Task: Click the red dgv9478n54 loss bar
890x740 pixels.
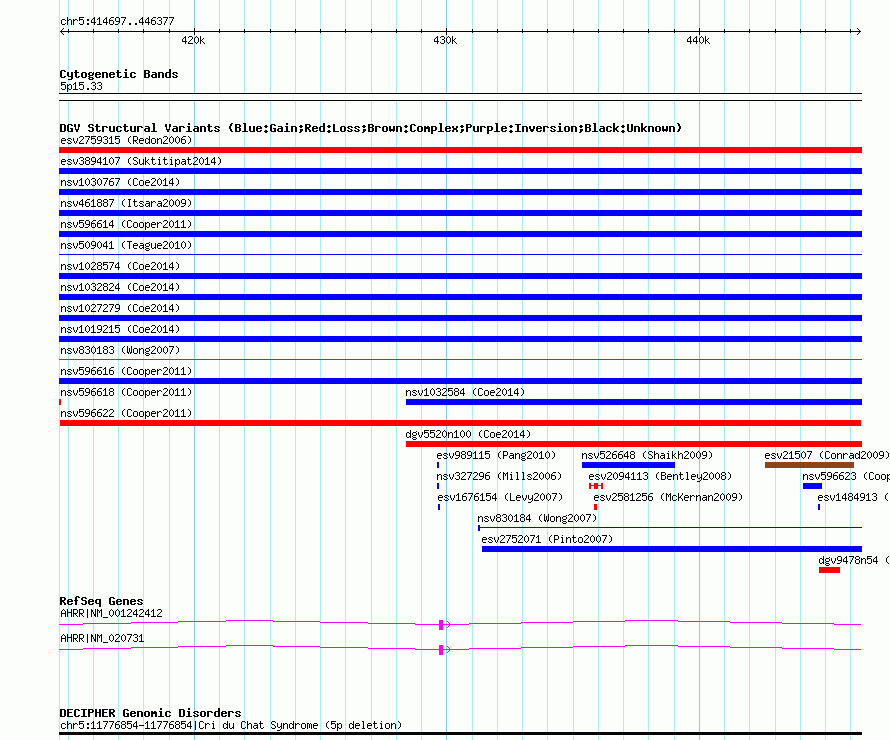Action: [x=829, y=570]
